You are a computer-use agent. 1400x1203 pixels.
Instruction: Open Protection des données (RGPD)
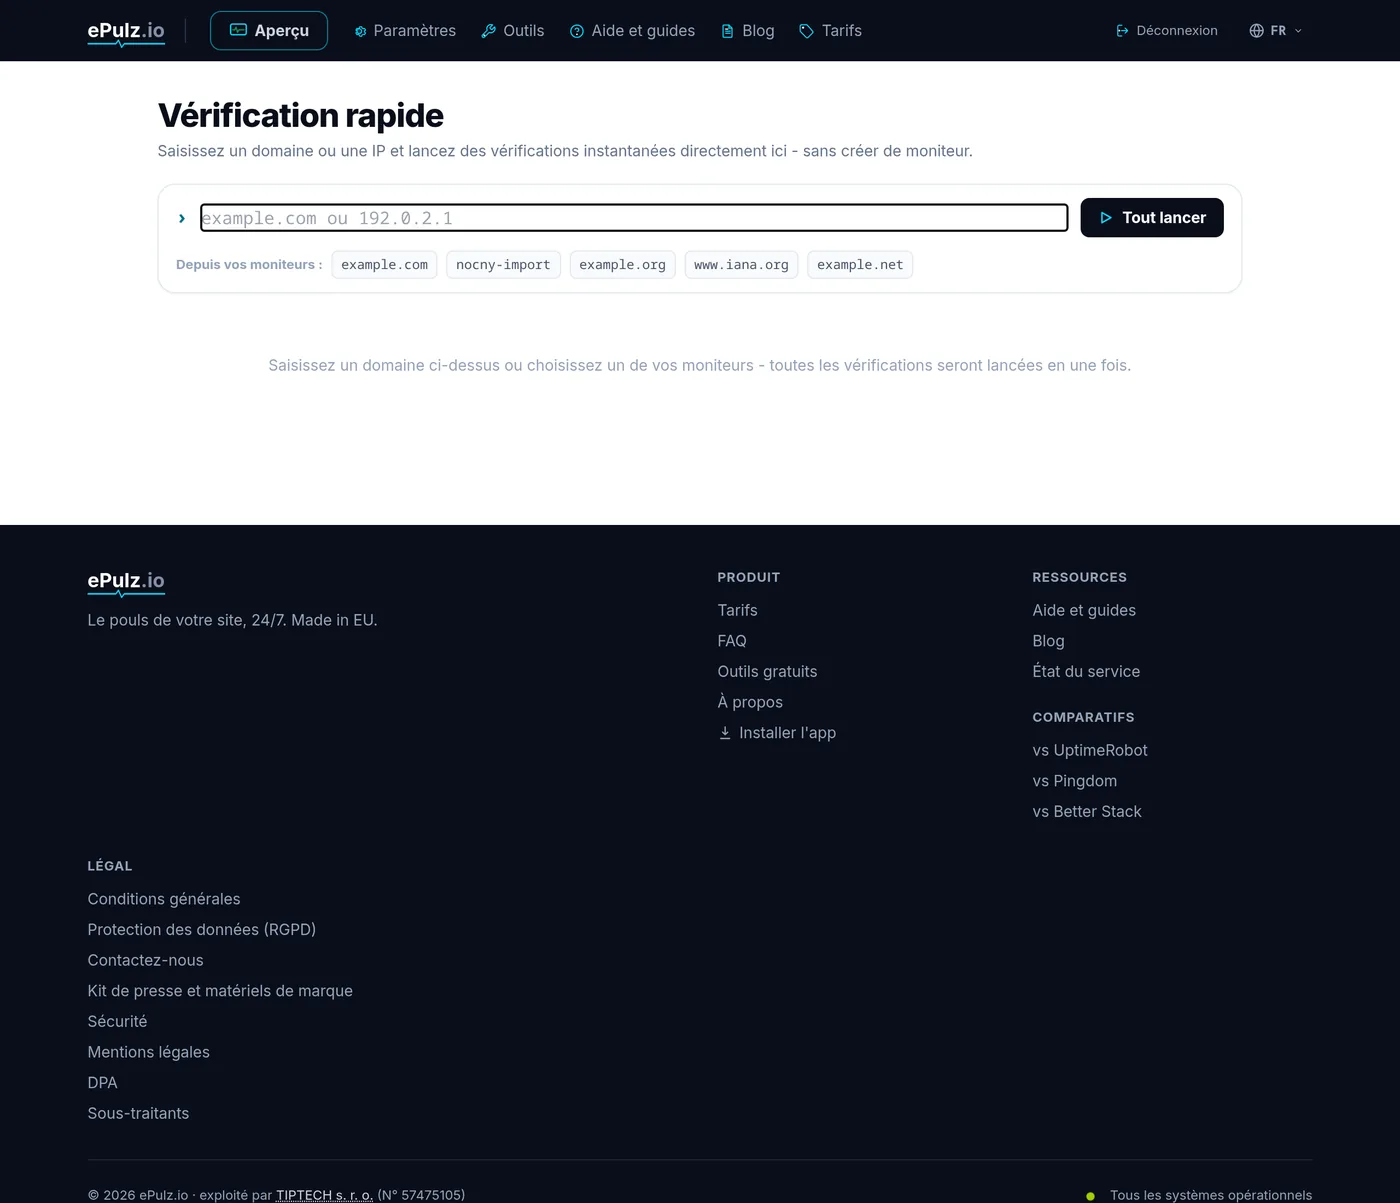[x=202, y=930]
